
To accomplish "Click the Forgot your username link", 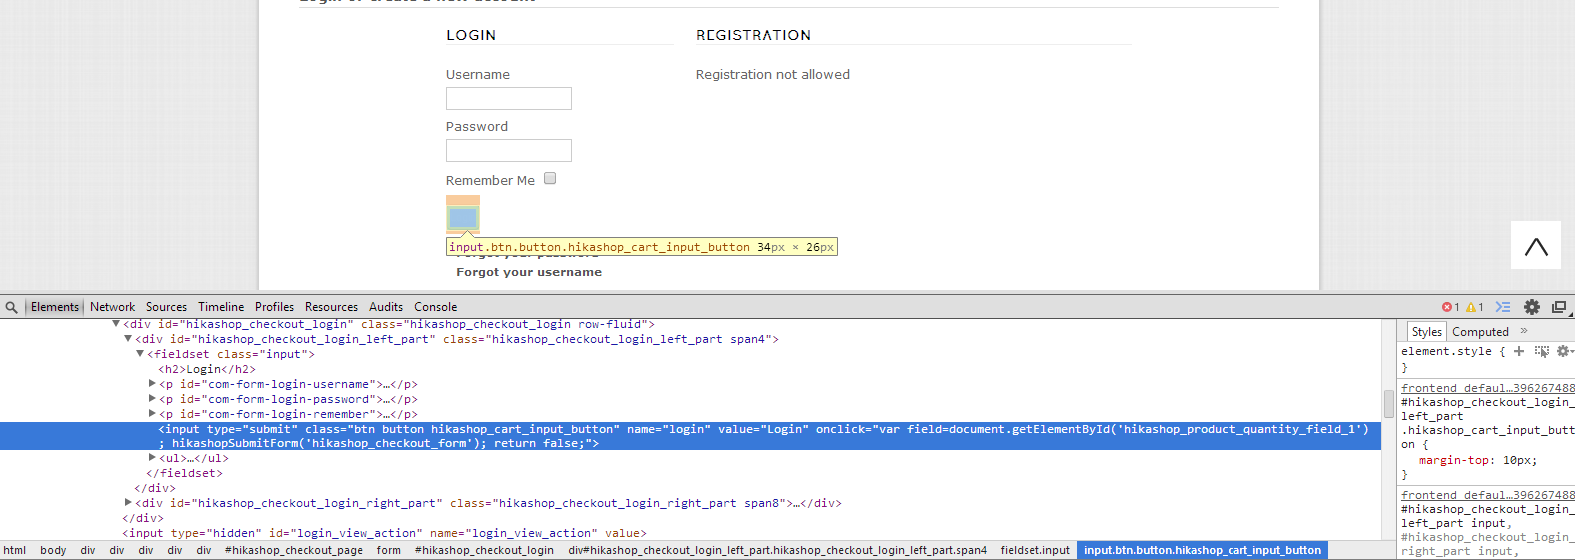I will [x=529, y=272].
